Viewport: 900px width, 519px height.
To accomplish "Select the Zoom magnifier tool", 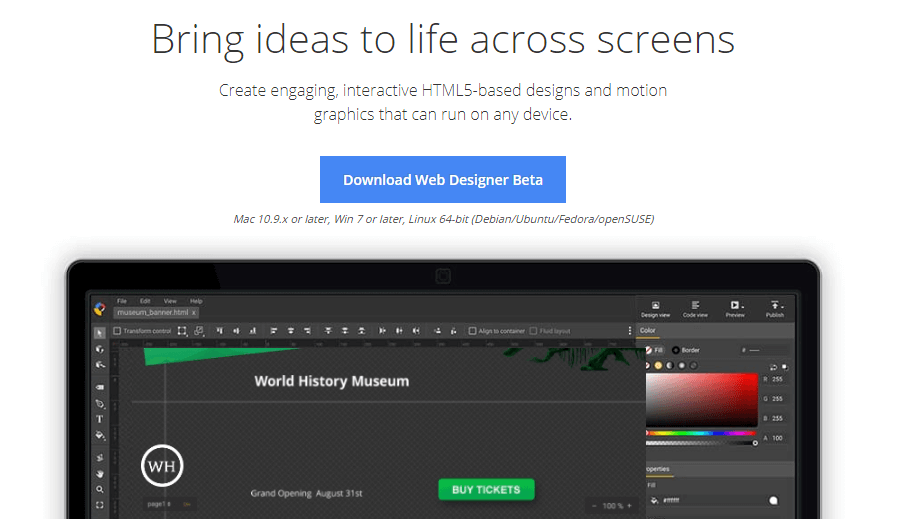I will [100, 490].
